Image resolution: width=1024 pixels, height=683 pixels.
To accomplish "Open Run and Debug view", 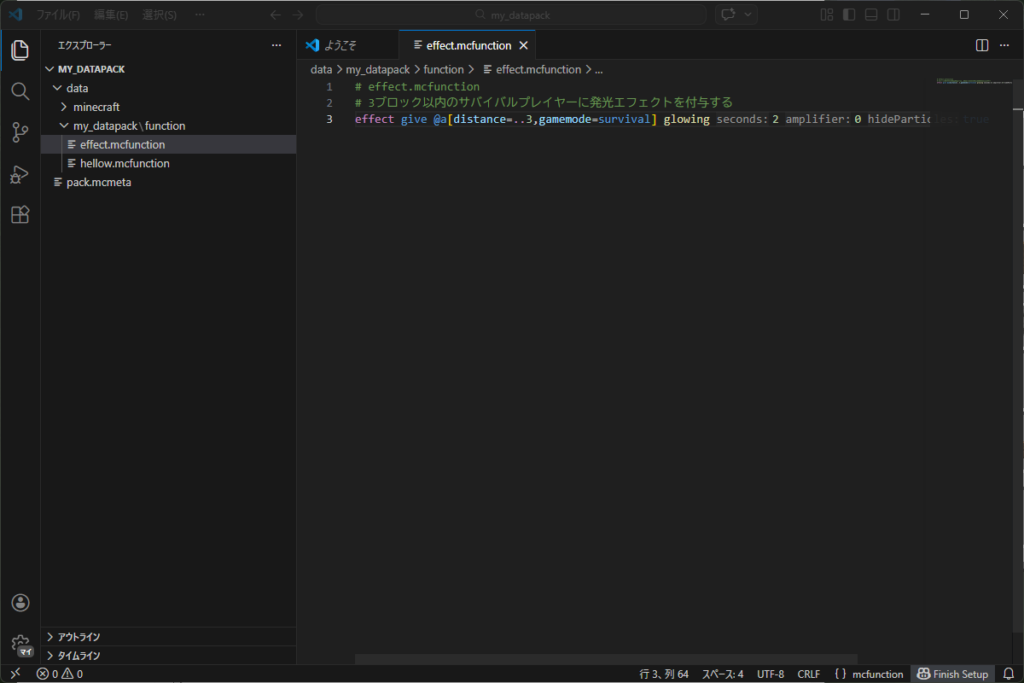I will 20,174.
